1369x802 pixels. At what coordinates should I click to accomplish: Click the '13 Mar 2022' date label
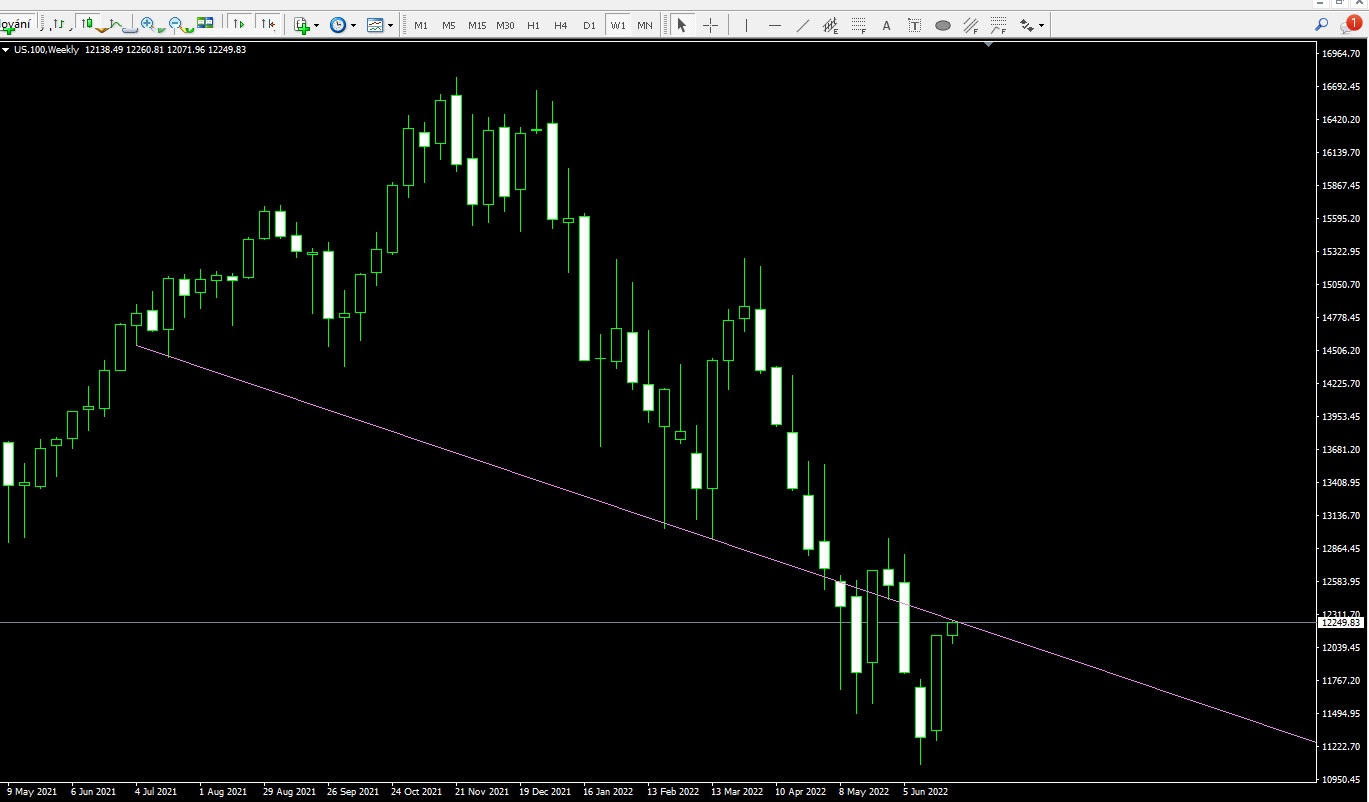click(x=737, y=791)
